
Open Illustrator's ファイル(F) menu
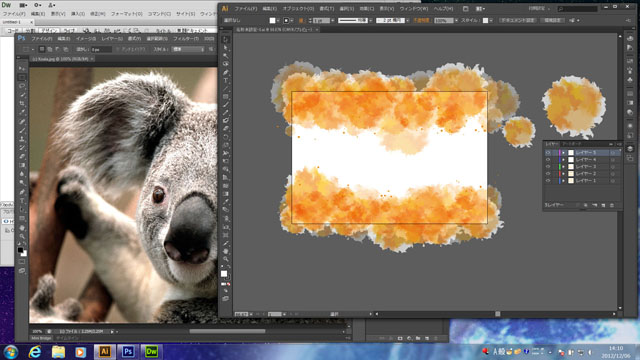coord(246,9)
